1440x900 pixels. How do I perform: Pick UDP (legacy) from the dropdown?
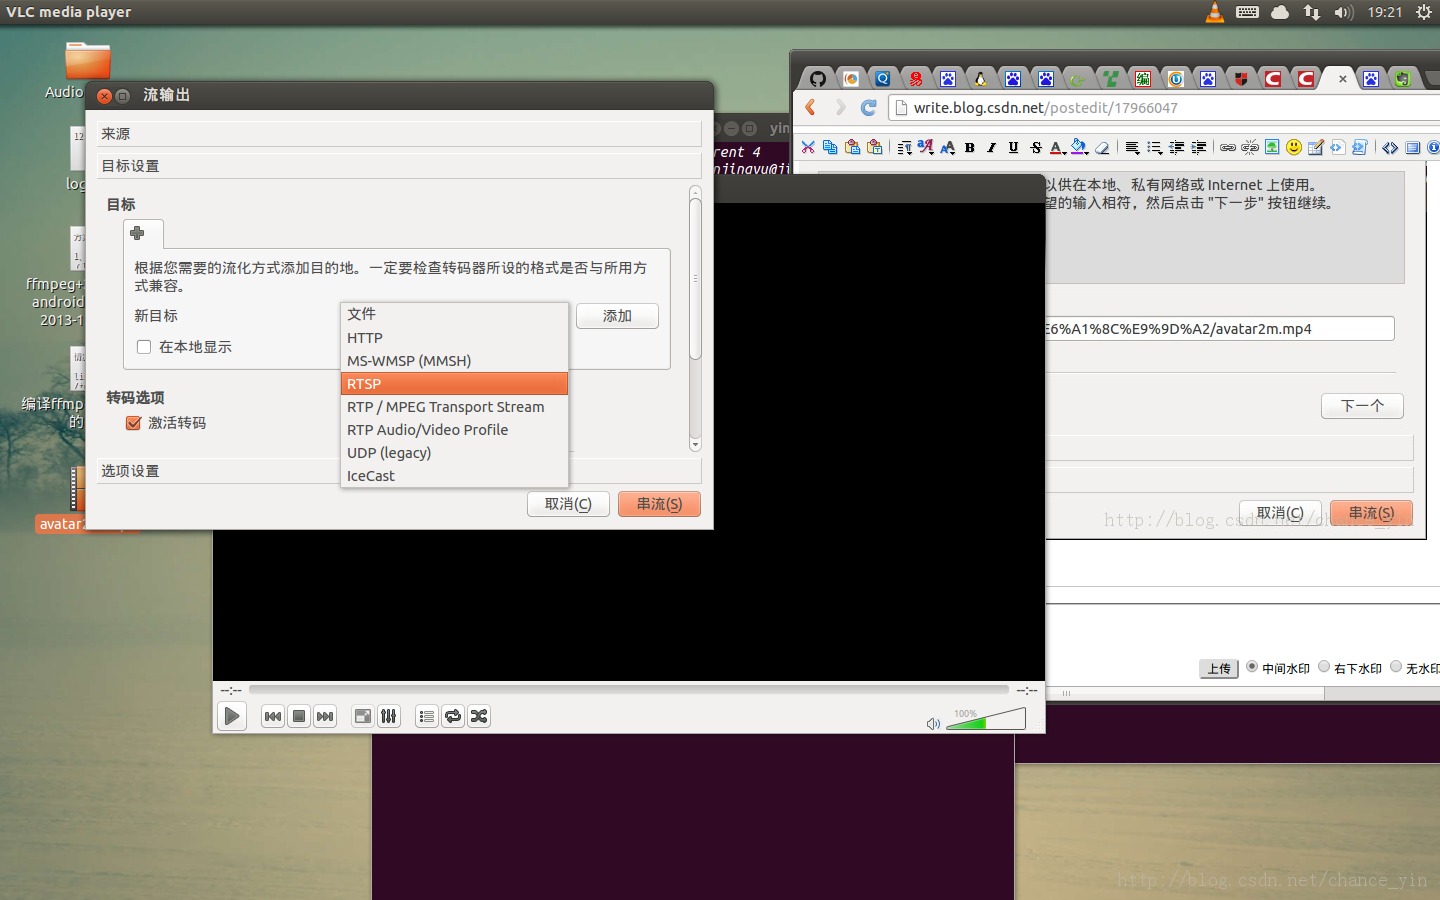pos(454,453)
